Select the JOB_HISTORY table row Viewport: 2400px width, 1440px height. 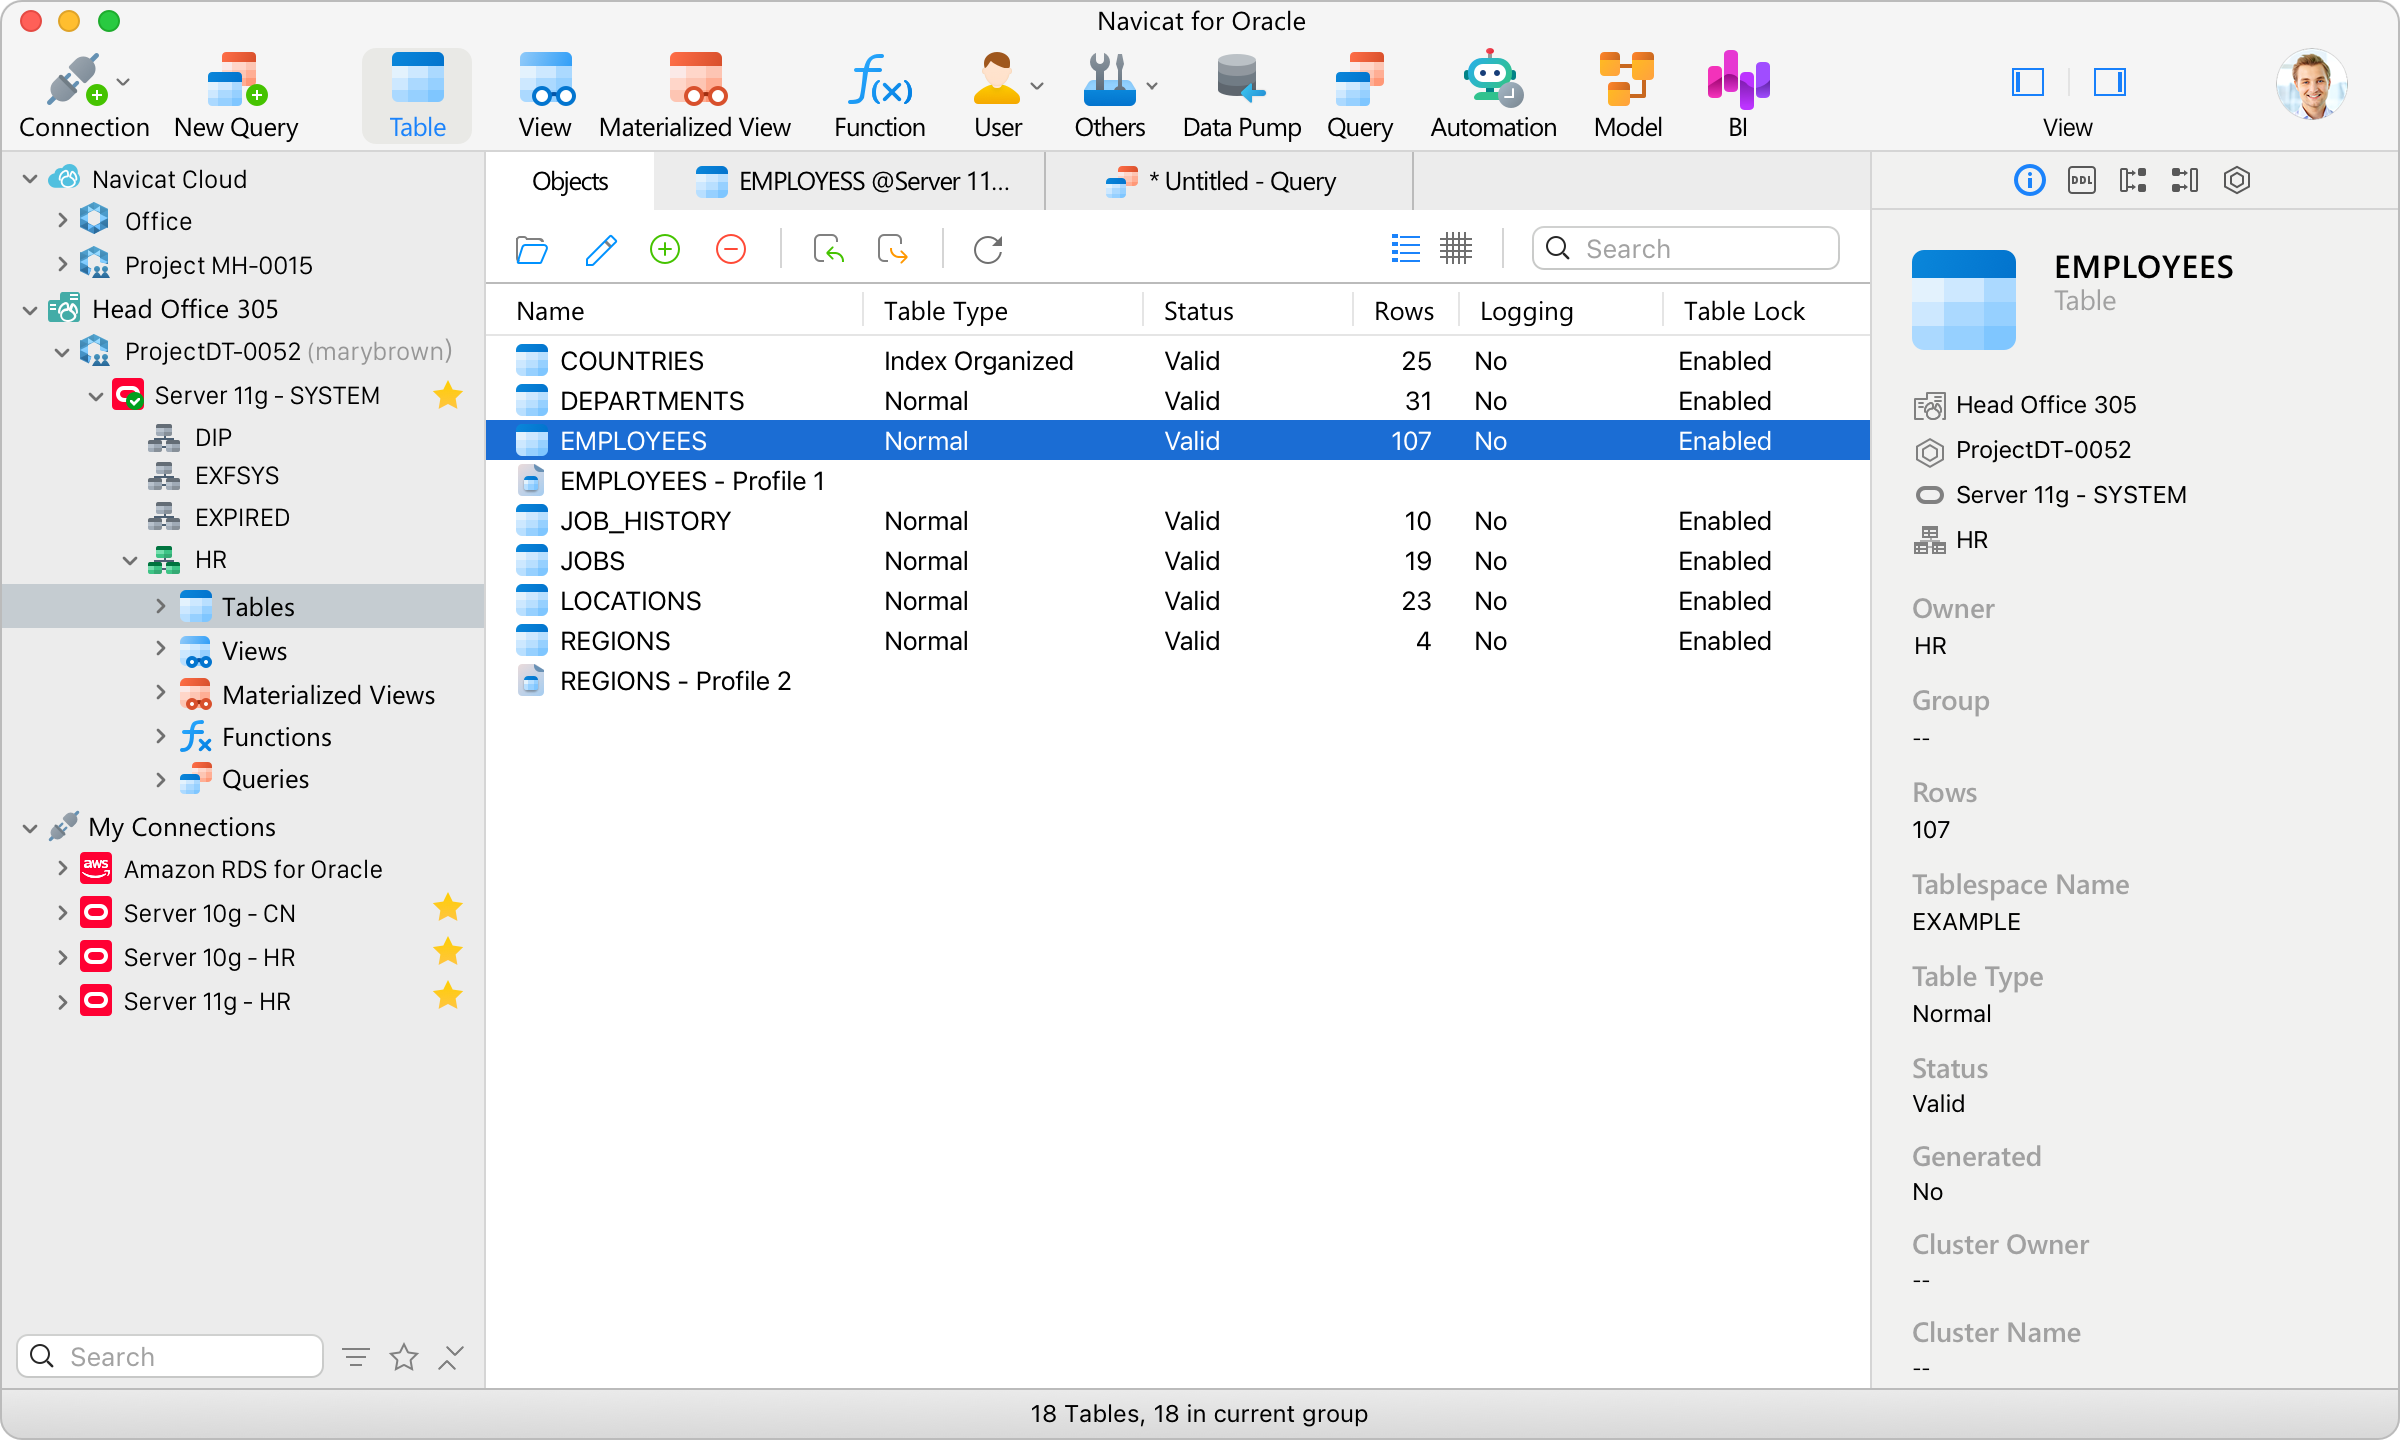click(645, 521)
